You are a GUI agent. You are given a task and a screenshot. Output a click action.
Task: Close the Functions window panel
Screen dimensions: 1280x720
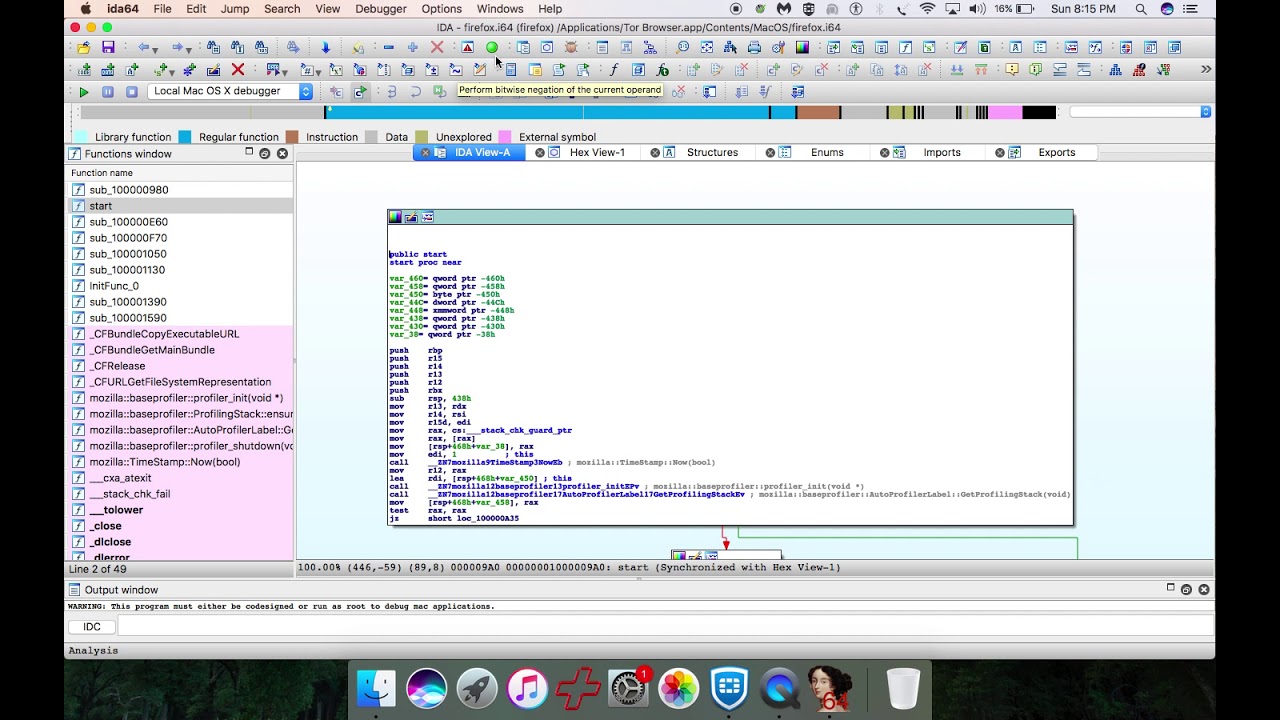click(282, 153)
